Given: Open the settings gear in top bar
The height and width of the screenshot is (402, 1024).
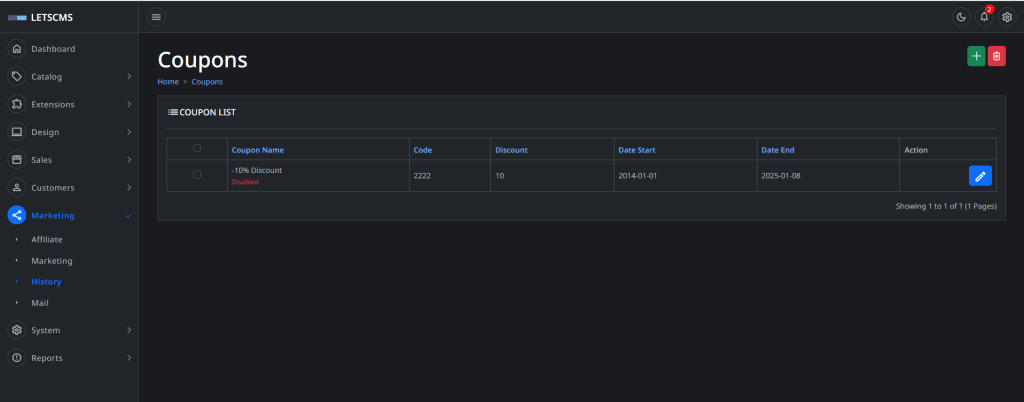Looking at the screenshot, I should click(1007, 17).
